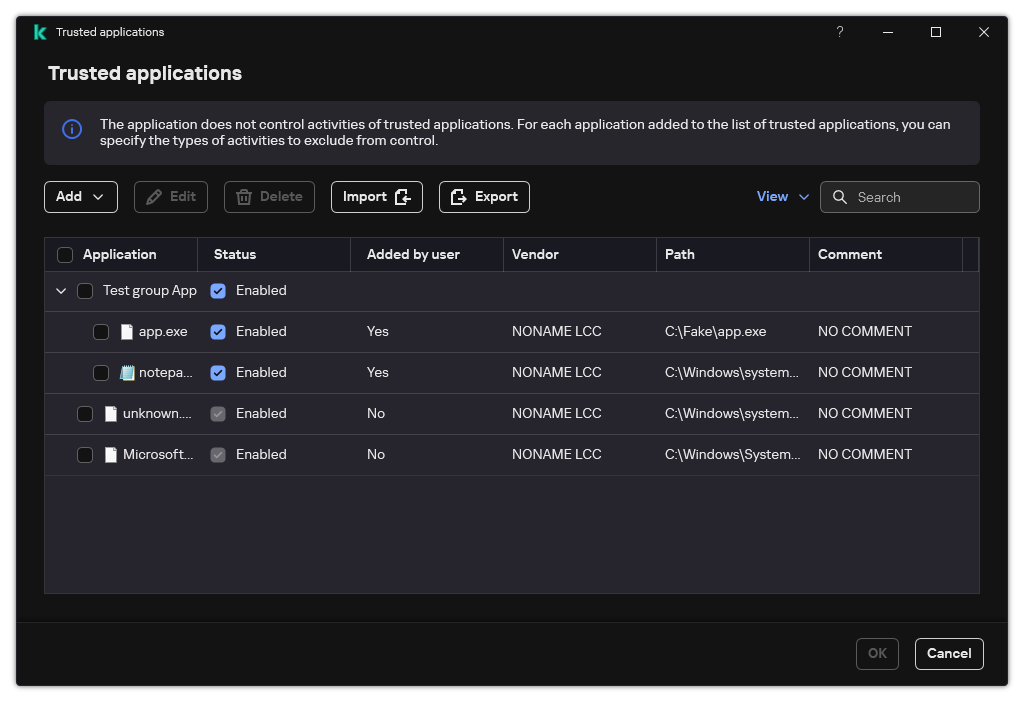Open the View dropdown menu

coord(783,197)
